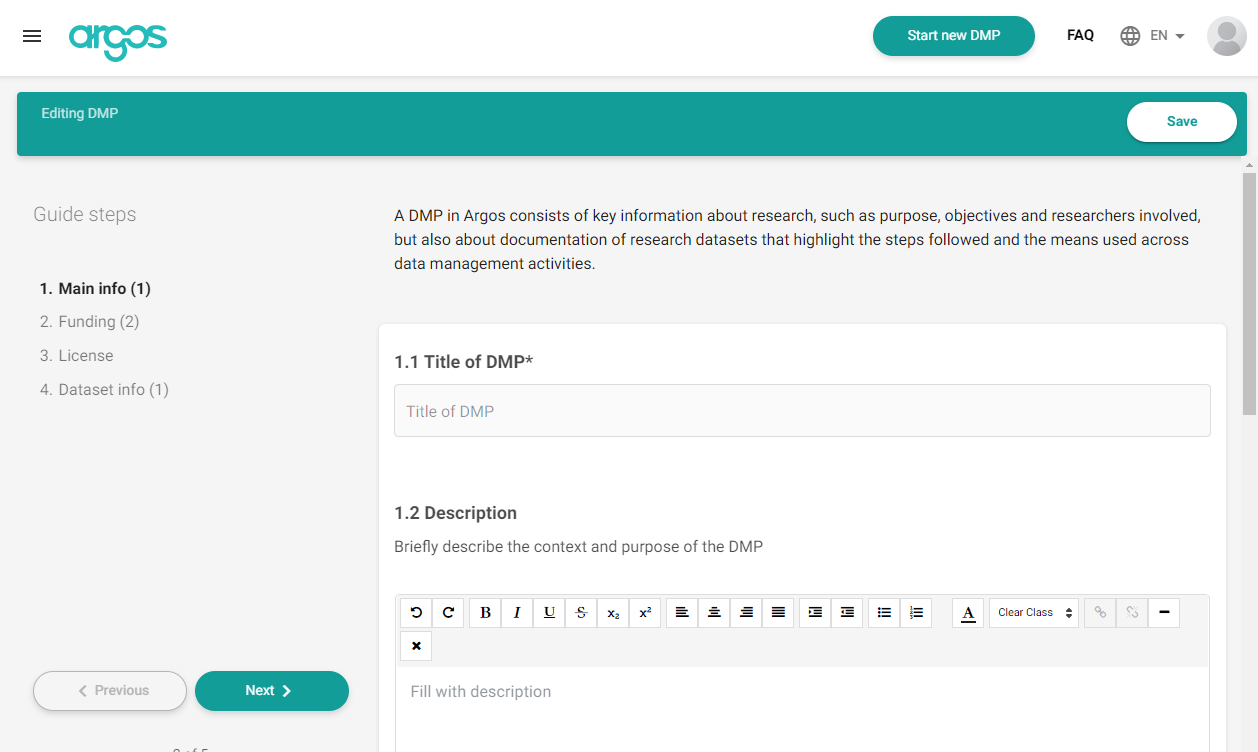Click the indent icon in the toolbar
1258x752 pixels.
pos(813,612)
